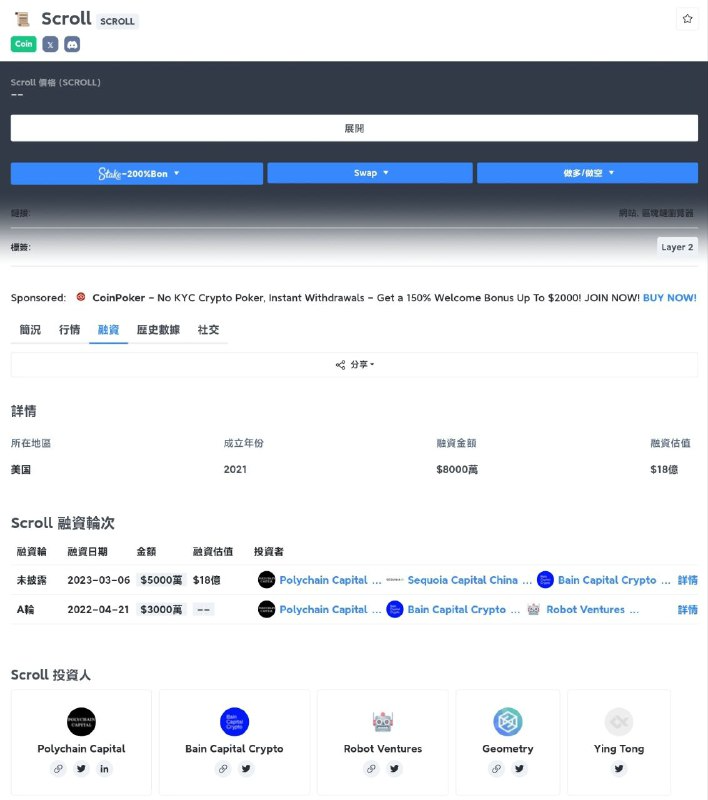Viewport: 708px width, 800px height.
Task: Click the CoinPoker sponsor logo icon
Action: [x=81, y=297]
